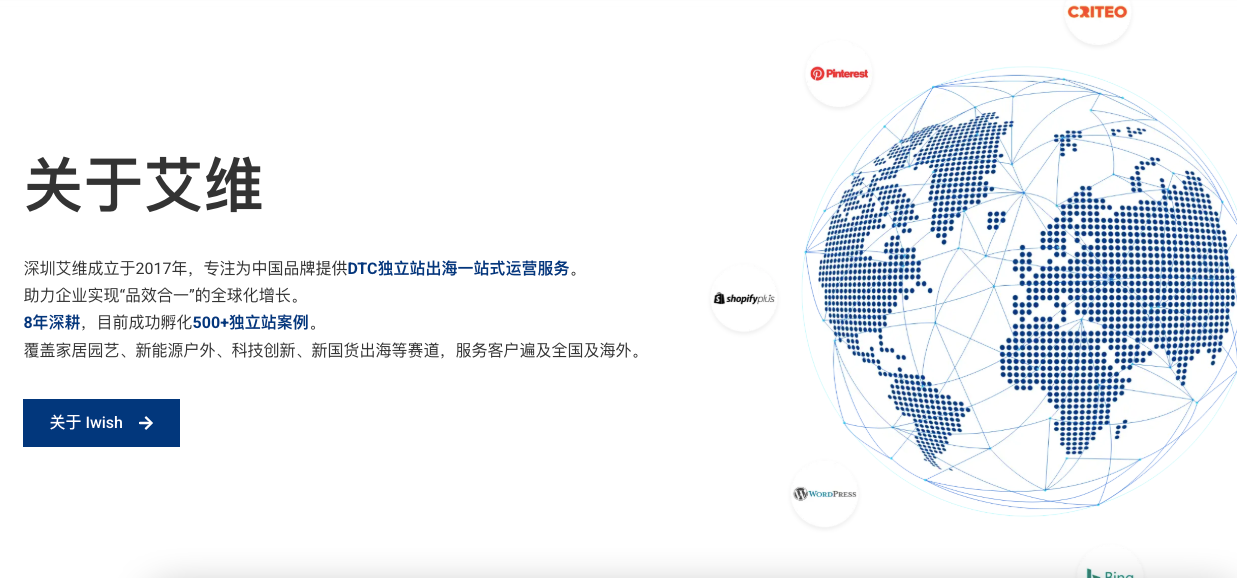
Task: Click the Pinterest logo badge
Action: 838,74
